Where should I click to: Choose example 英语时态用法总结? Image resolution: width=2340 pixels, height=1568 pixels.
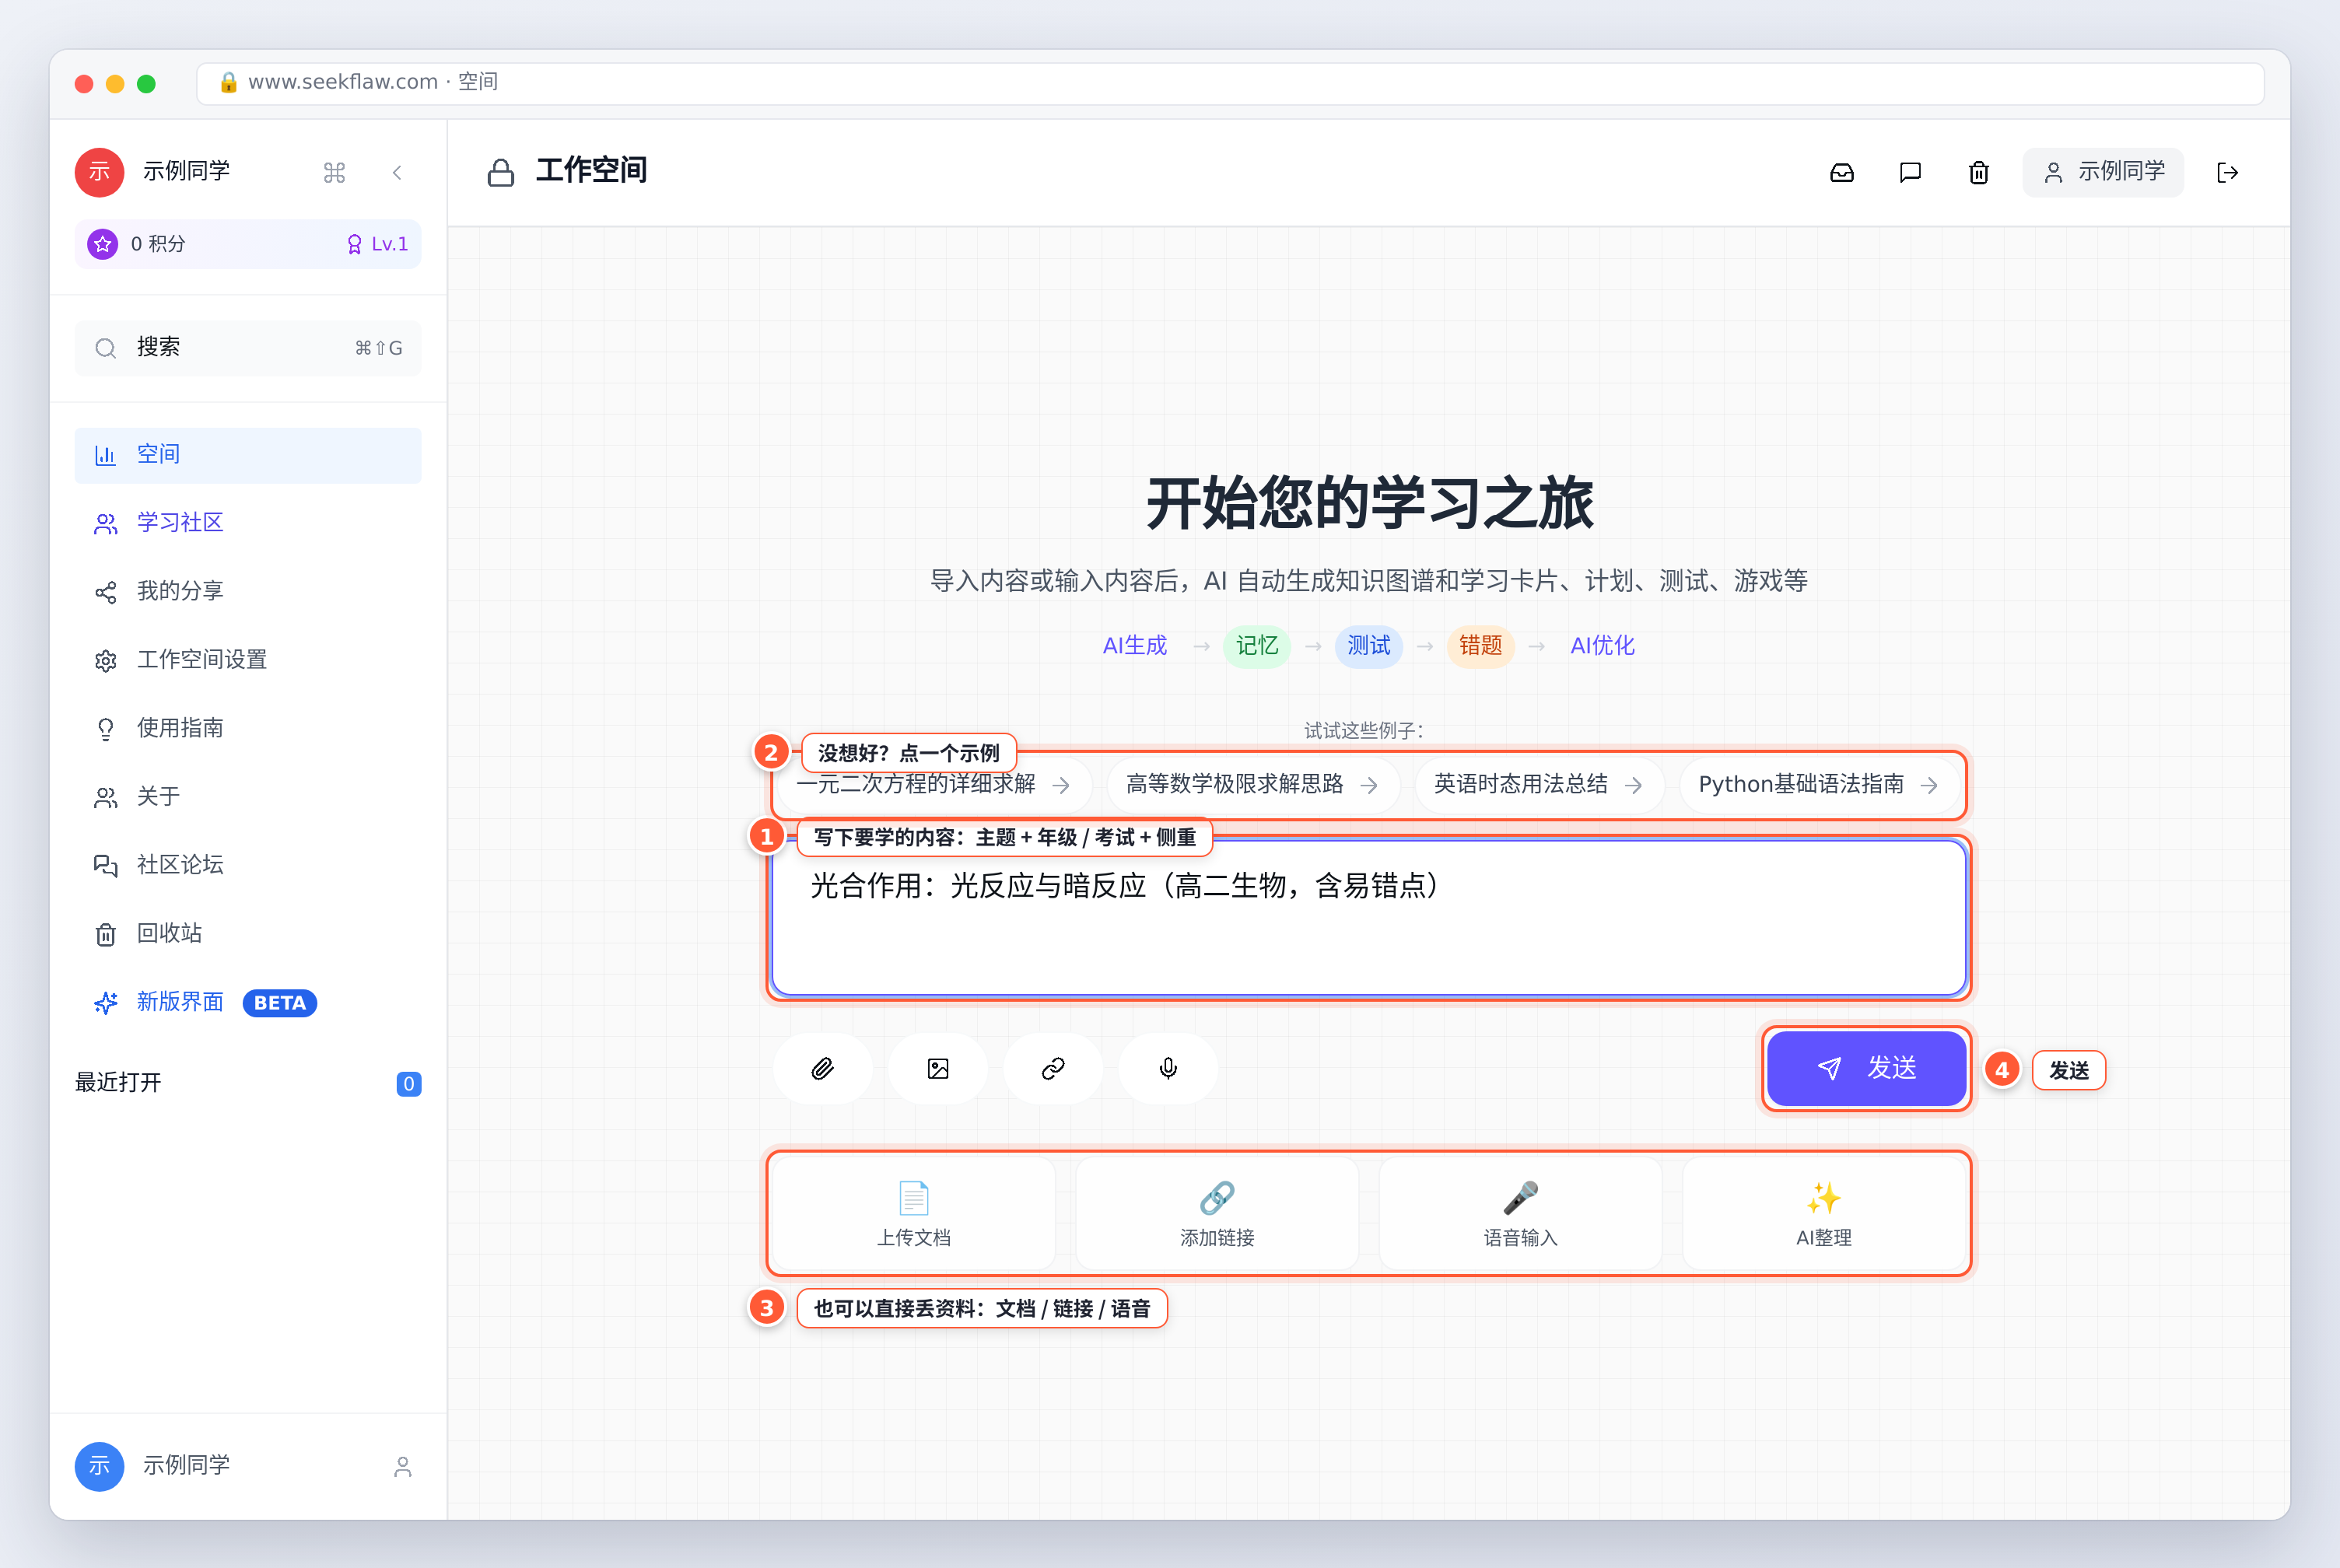[x=1539, y=785]
